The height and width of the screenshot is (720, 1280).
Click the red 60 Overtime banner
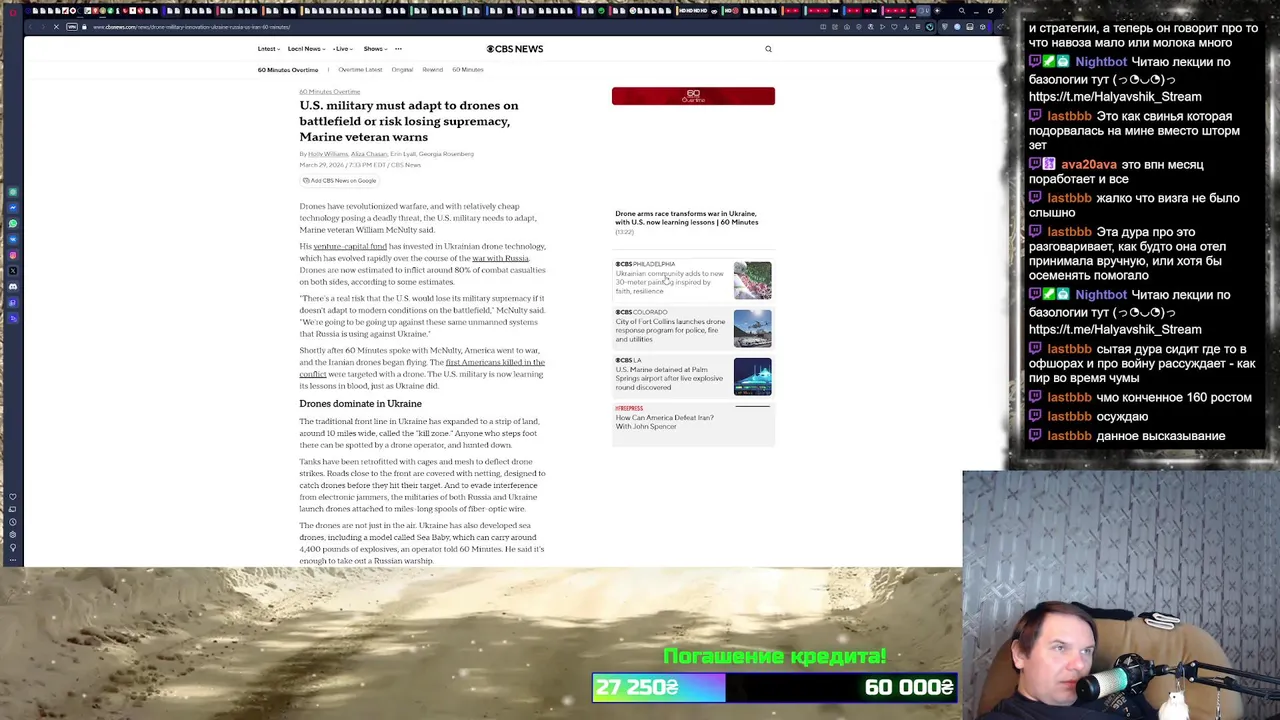693,96
